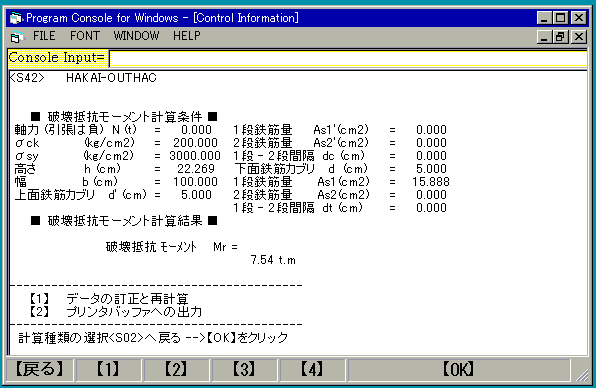Click the 計算種類の選択<S02>へ戻る instruction line
This screenshot has width=596, height=388.
pyautogui.click(x=153, y=337)
